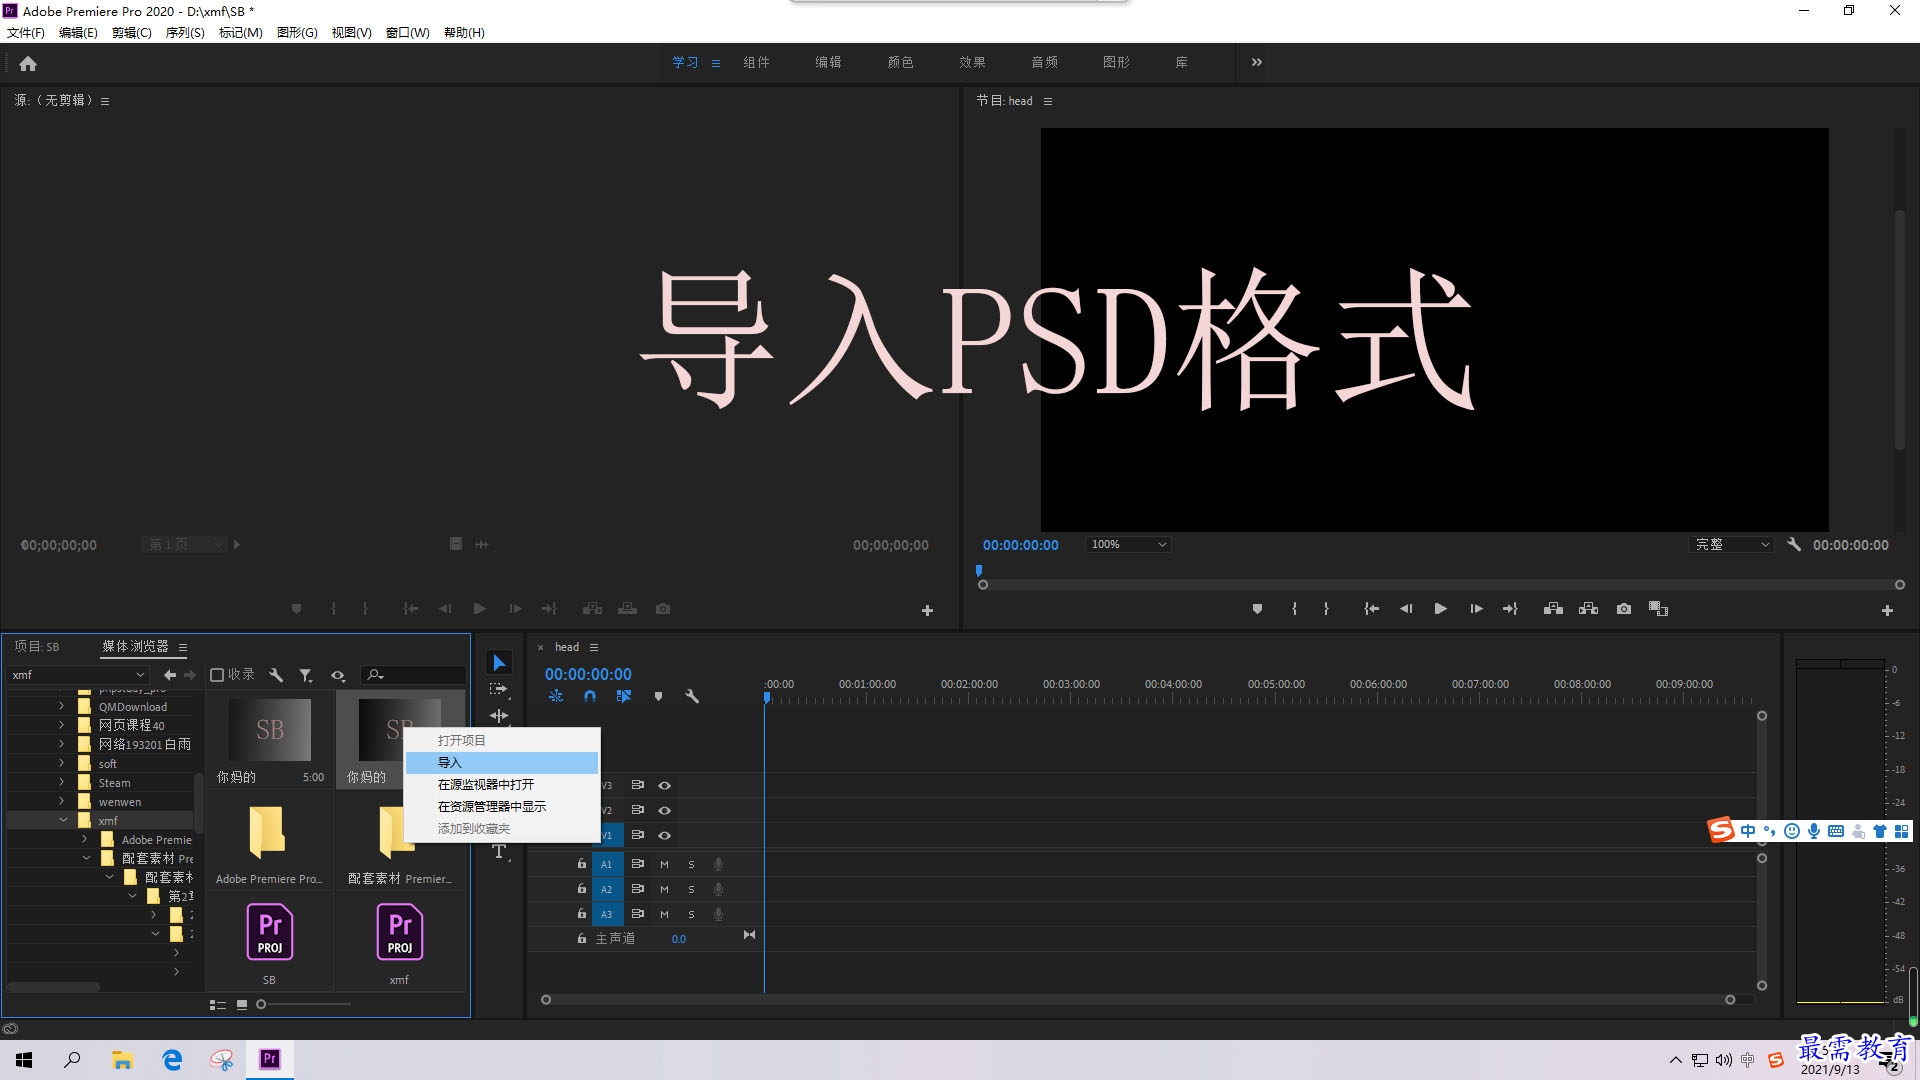Select the Type tool
1920x1080 pixels.
pyautogui.click(x=499, y=851)
